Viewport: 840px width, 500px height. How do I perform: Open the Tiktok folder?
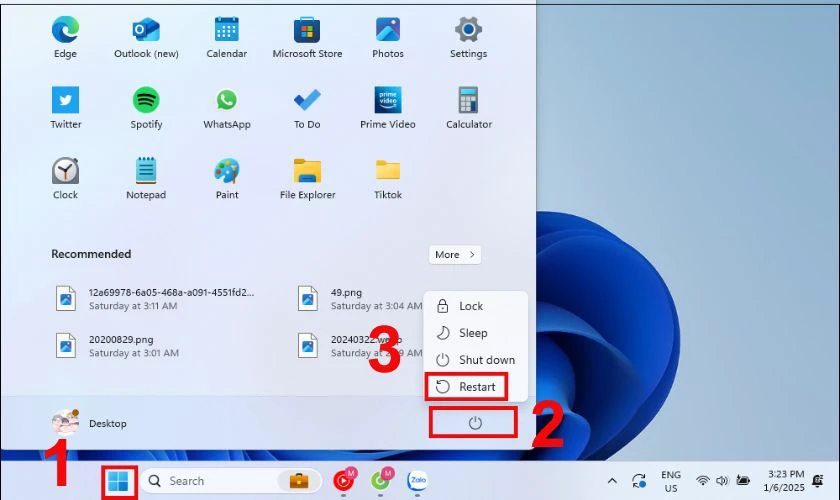[x=388, y=178]
